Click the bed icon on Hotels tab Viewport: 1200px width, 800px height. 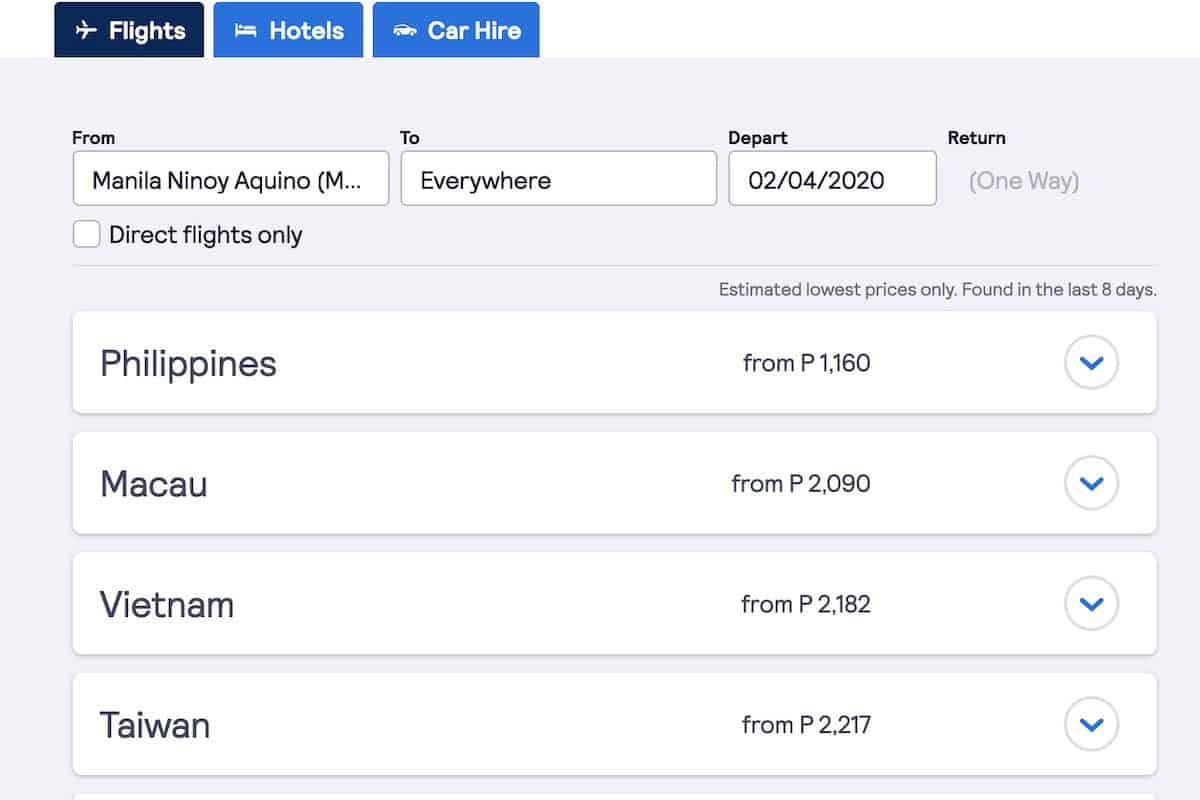click(x=245, y=30)
